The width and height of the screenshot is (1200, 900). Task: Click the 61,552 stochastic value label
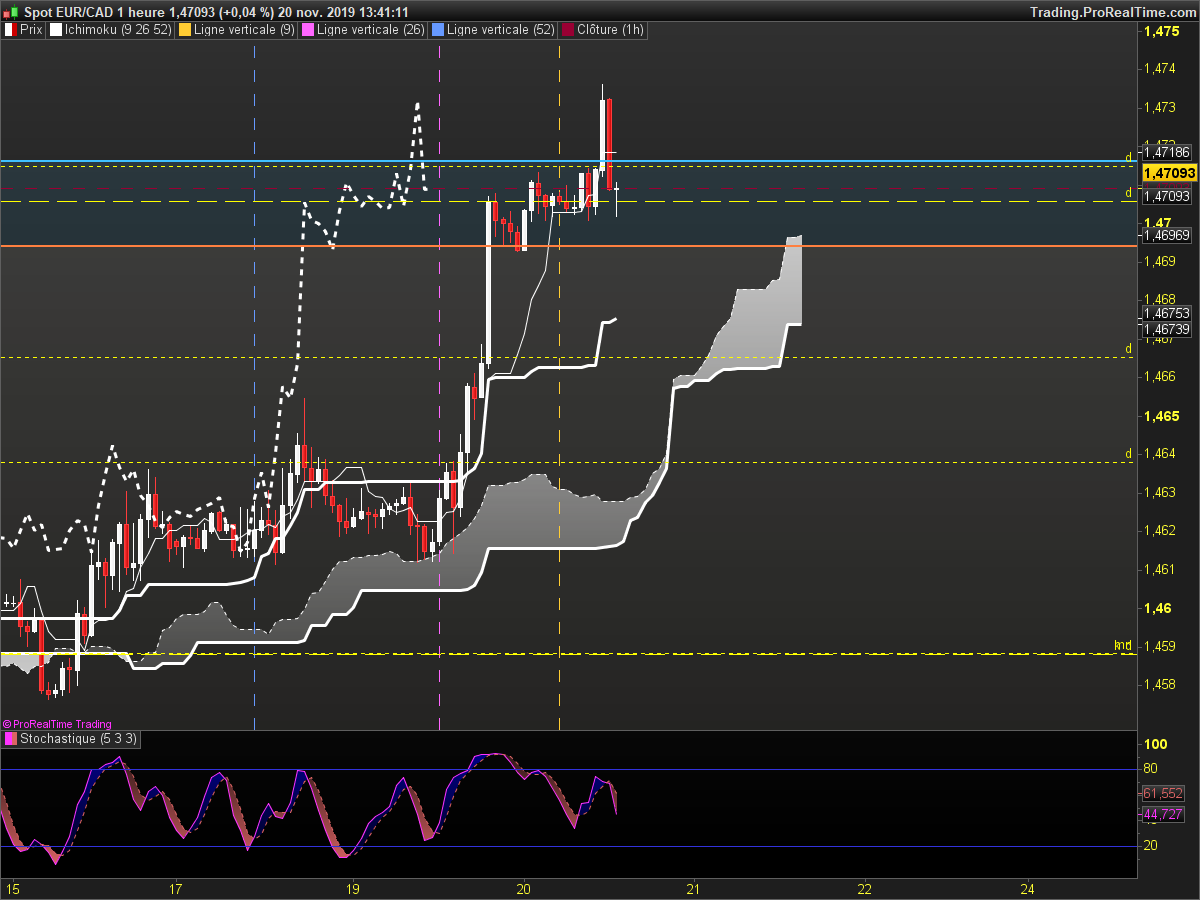(1162, 793)
